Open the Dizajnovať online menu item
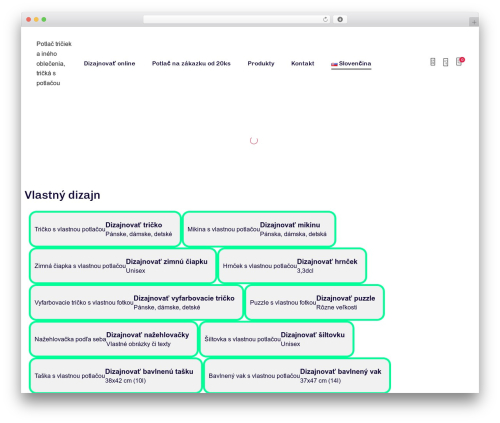 (109, 63)
